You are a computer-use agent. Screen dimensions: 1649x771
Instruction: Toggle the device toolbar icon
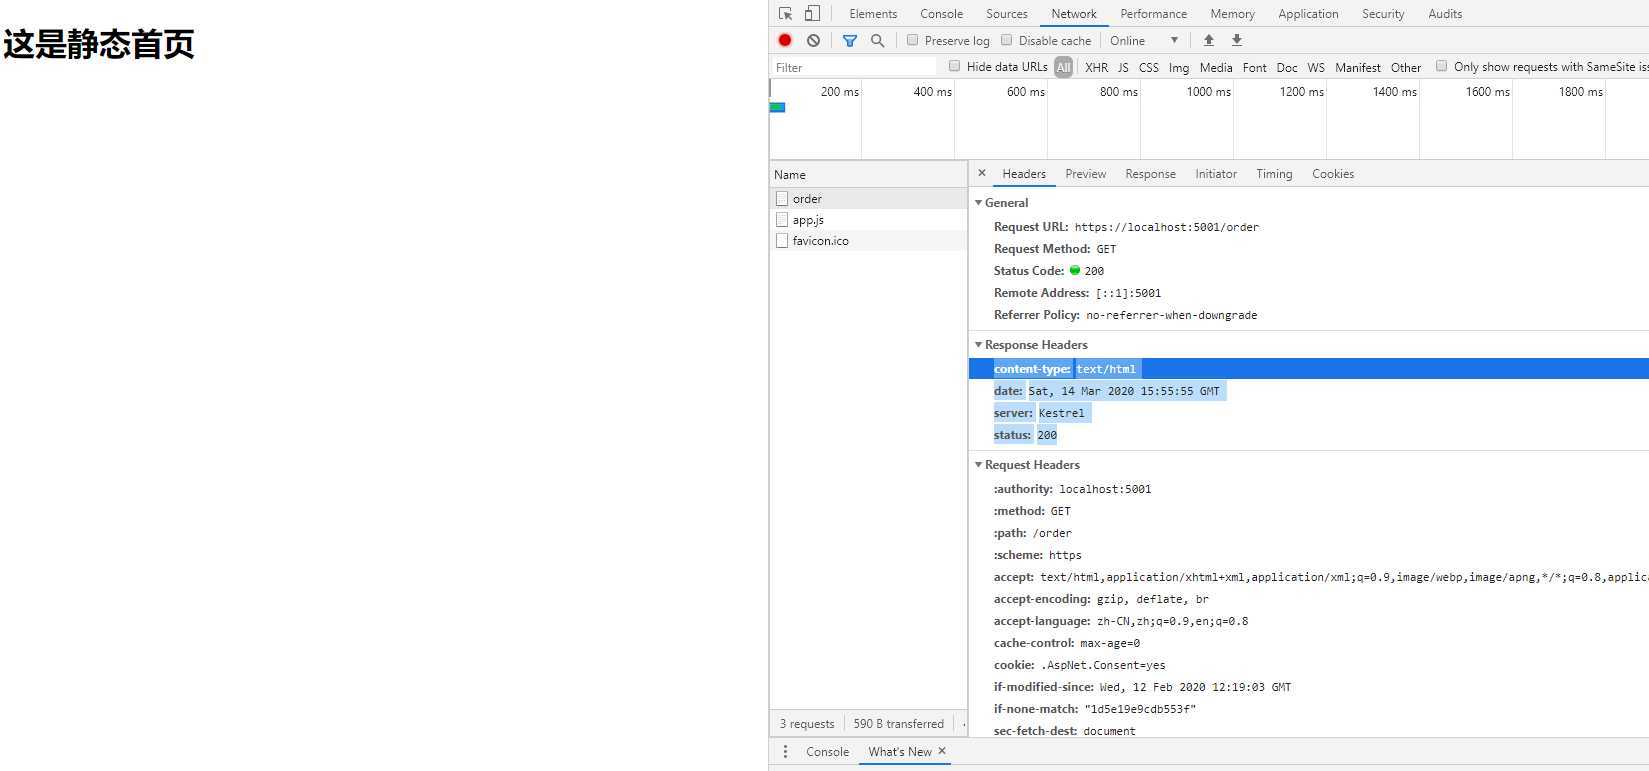812,14
